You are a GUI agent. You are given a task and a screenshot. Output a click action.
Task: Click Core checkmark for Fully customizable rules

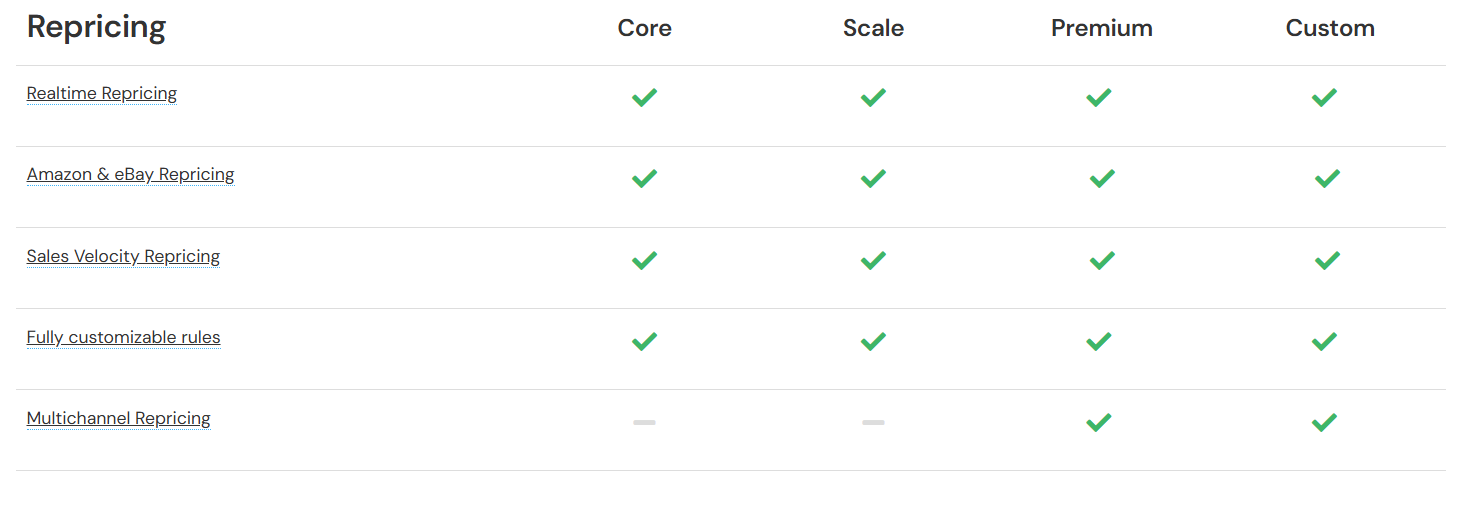coord(644,341)
